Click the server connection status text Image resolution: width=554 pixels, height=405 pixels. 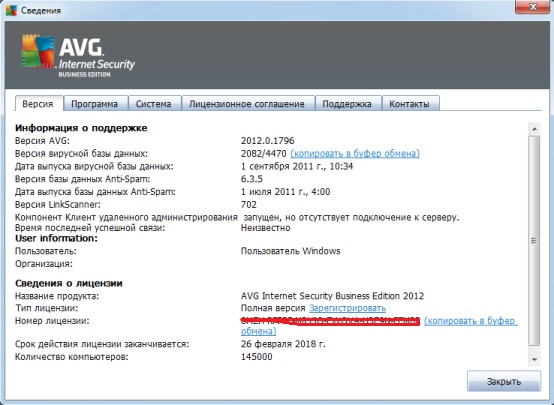(x=352, y=217)
